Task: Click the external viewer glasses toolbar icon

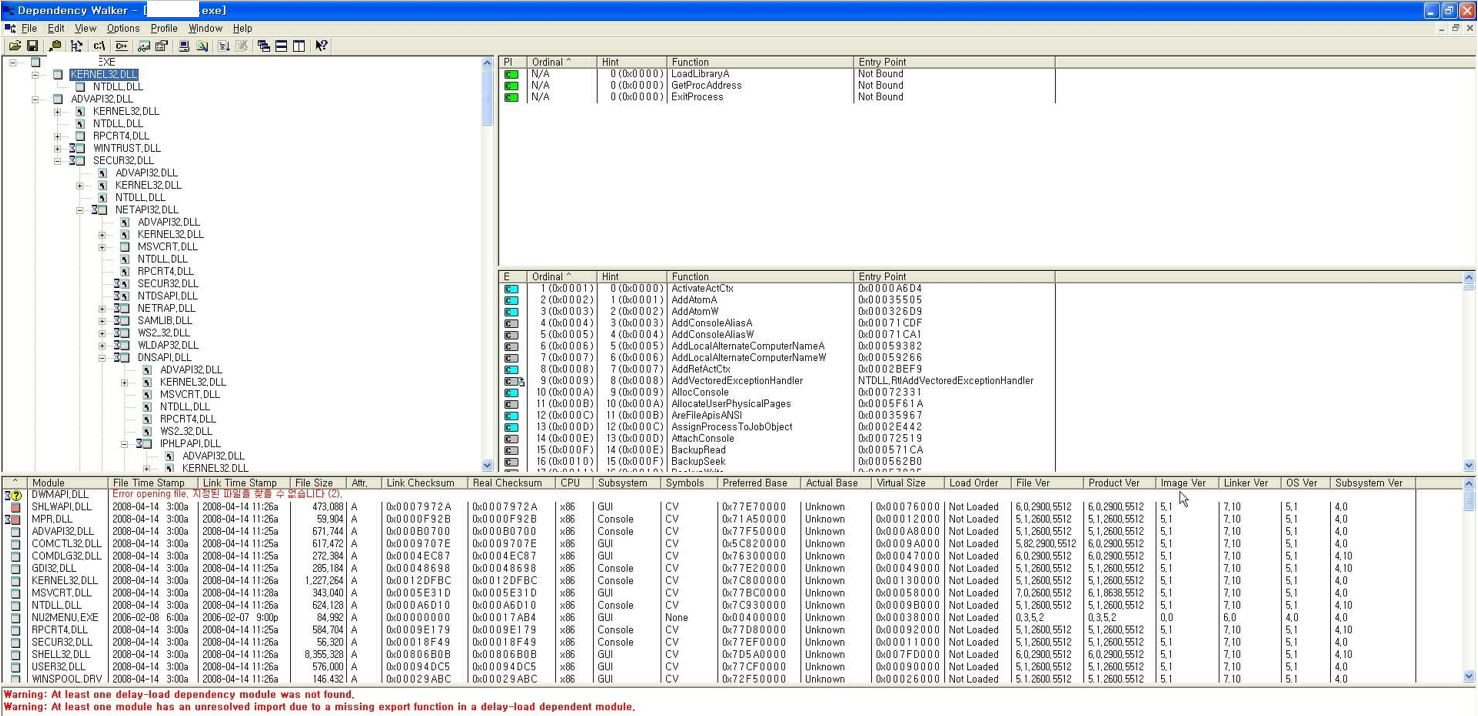Action: 143,46
